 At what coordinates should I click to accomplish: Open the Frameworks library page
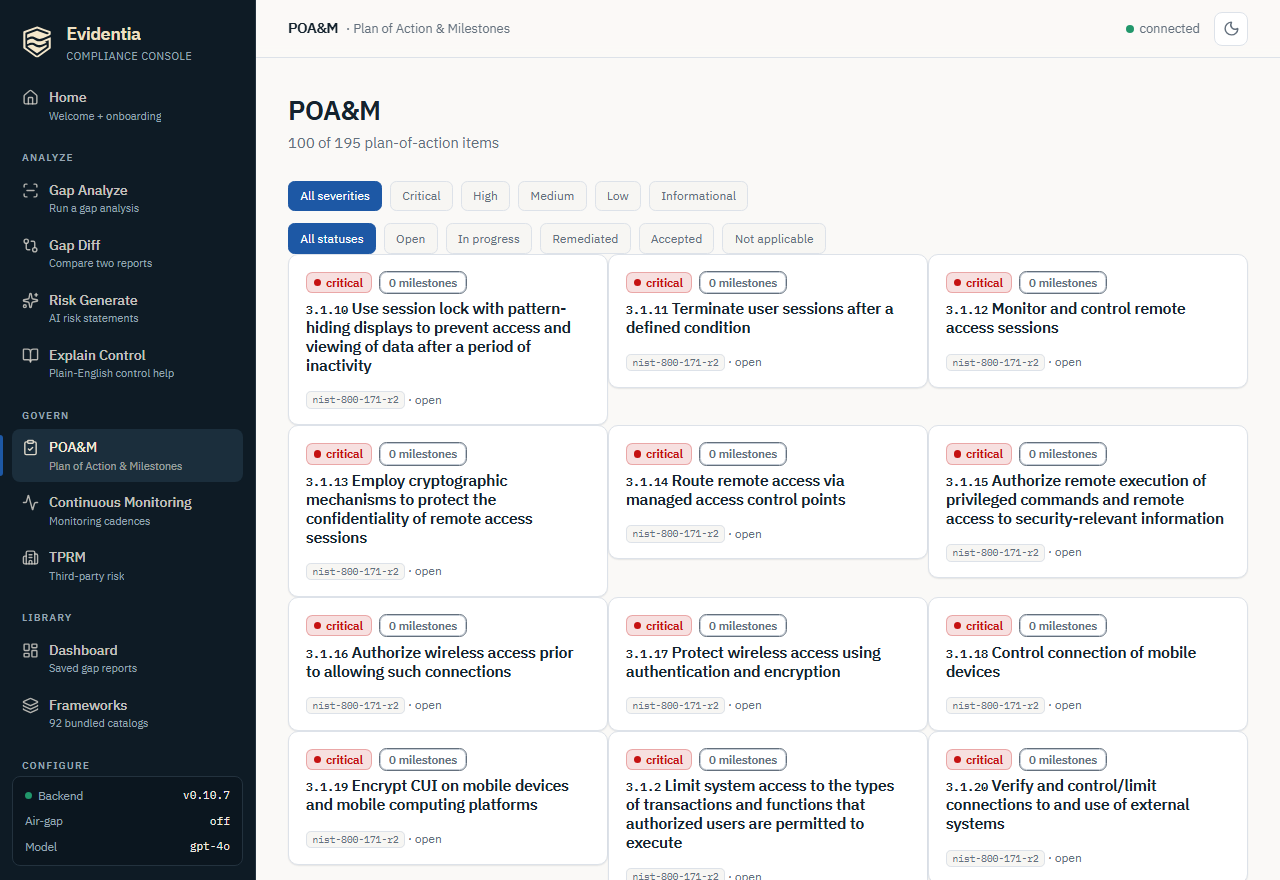pos(128,714)
